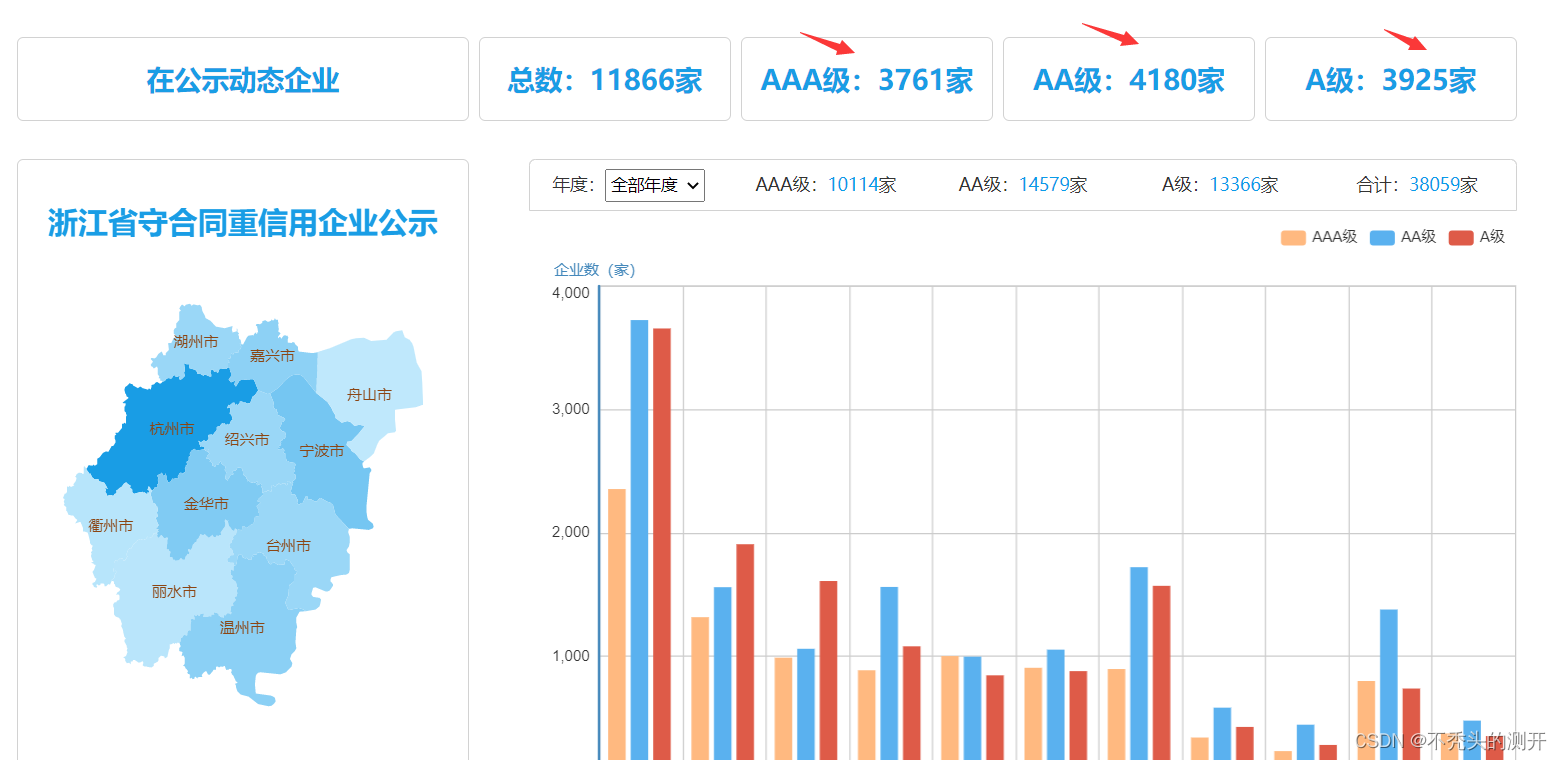Click the 总数：11866家 card
Image resolution: width=1562 pixels, height=760 pixels.
(605, 79)
